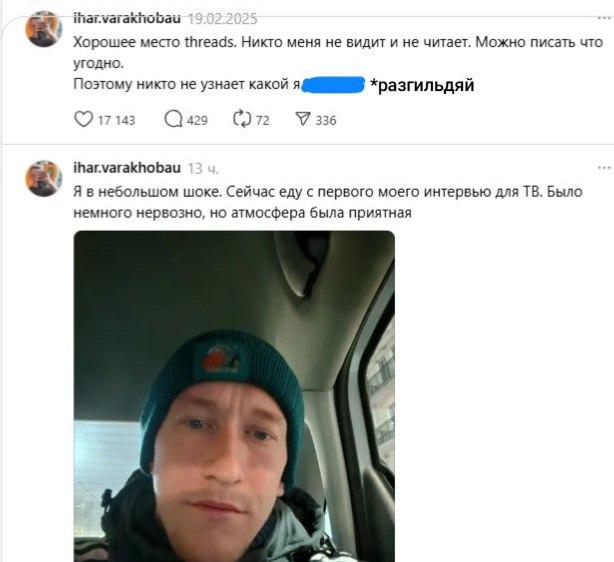Viewport: 614px width, 562px height.
Task: Click the blue redacted word in the first post
Action: [x=334, y=85]
